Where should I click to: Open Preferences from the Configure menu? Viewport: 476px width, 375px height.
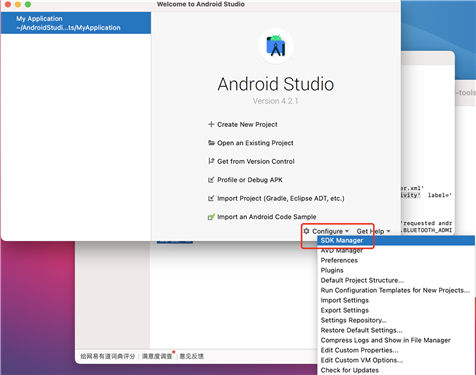[396, 260]
